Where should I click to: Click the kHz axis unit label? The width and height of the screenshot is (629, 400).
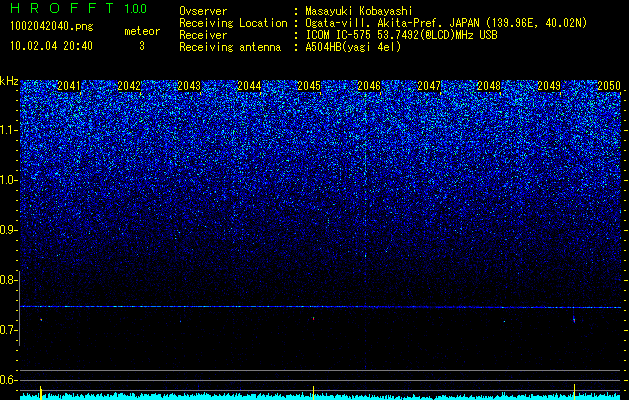coord(9,81)
